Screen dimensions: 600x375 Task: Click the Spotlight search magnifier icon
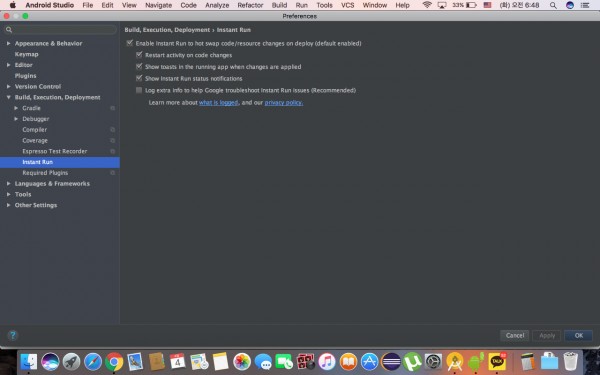(x=553, y=5)
